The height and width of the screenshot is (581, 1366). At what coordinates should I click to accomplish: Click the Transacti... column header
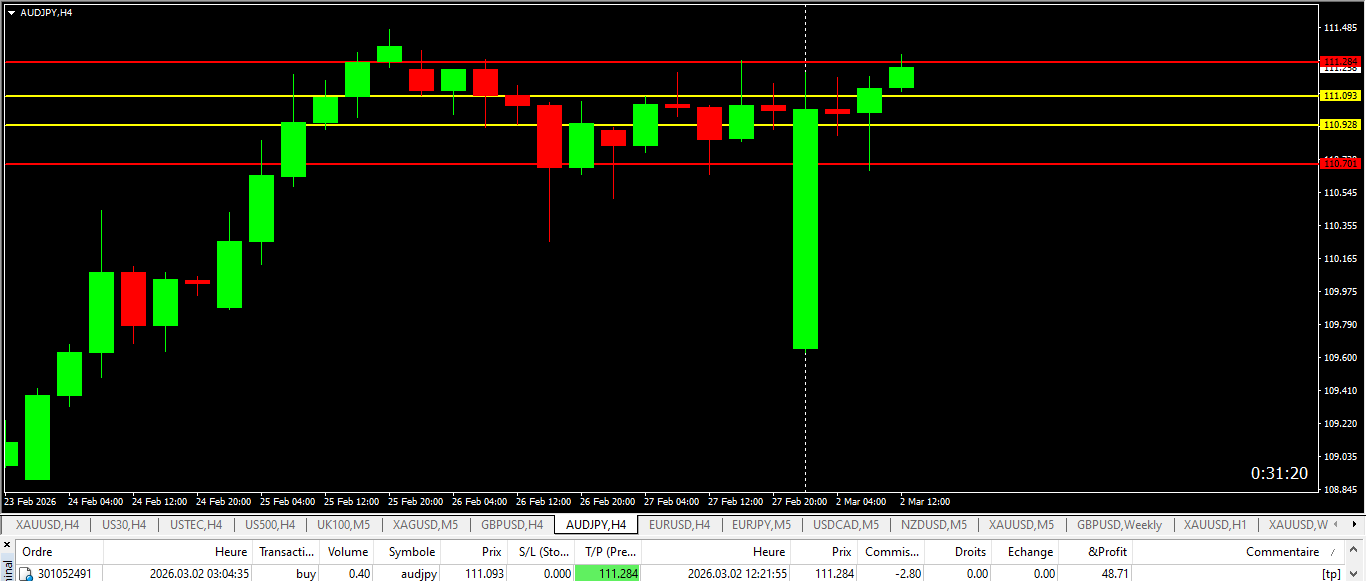(x=286, y=552)
